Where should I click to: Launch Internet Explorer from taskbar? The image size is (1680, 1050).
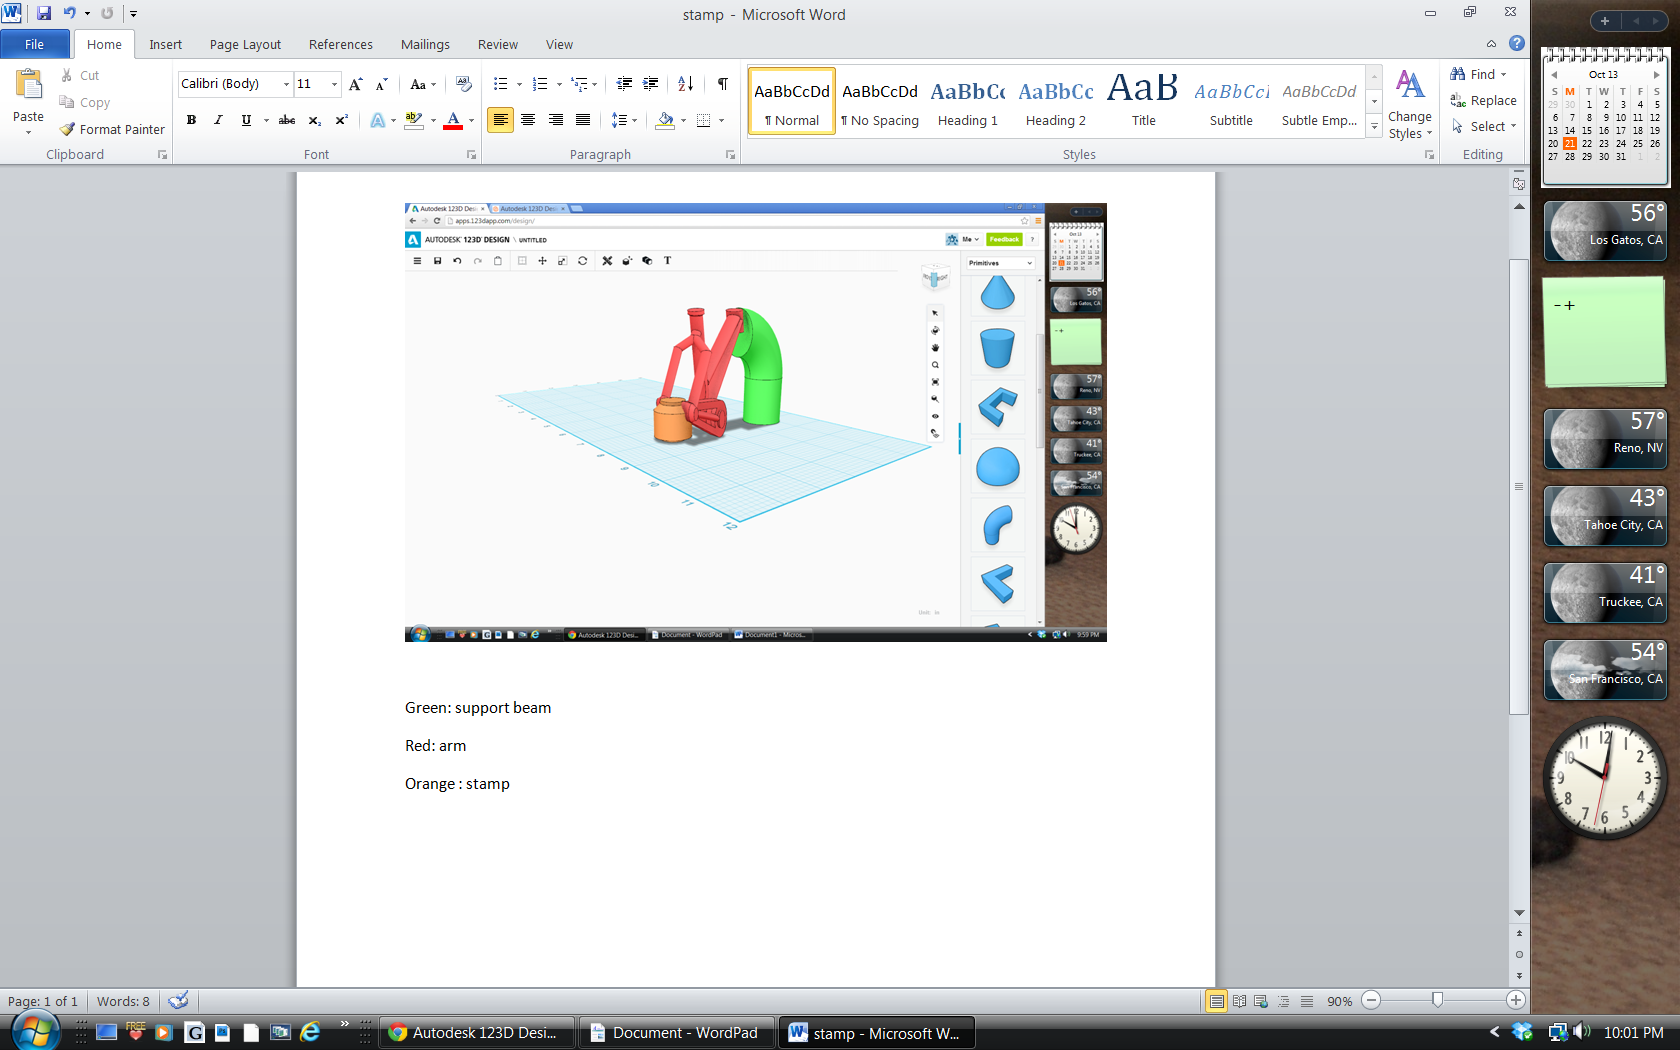310,1033
